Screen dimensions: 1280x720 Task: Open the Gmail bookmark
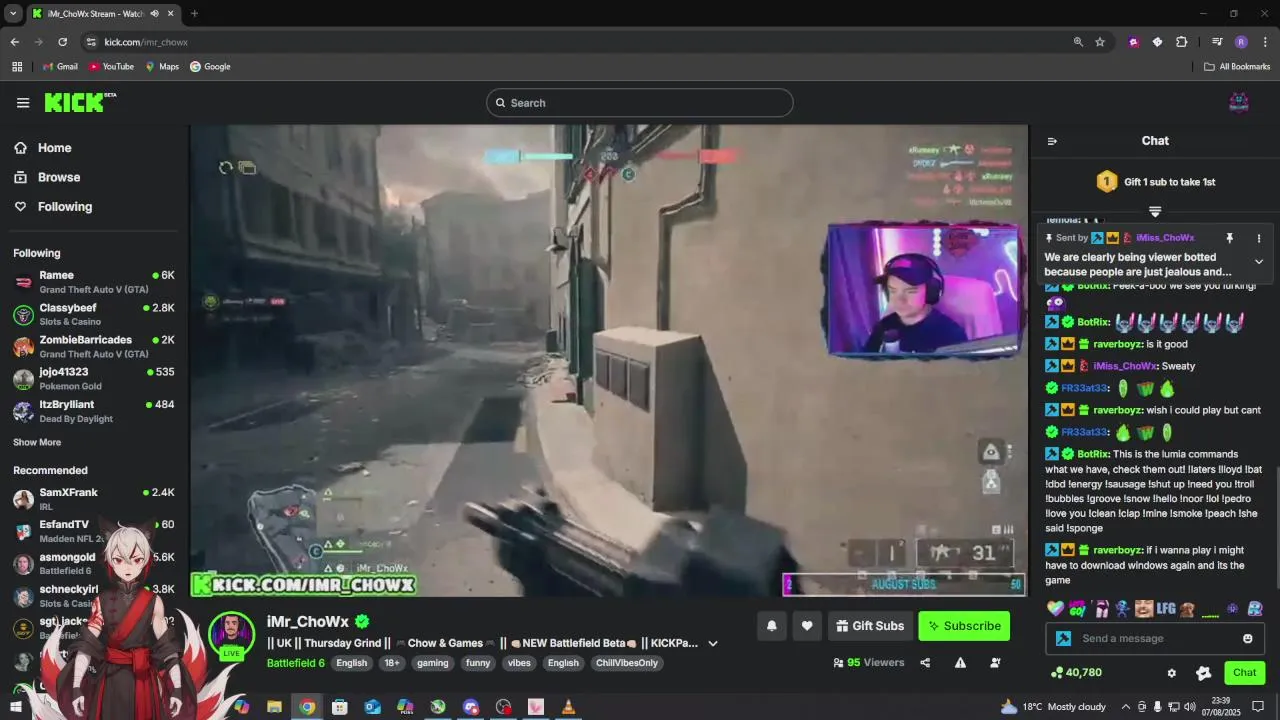click(x=60, y=67)
